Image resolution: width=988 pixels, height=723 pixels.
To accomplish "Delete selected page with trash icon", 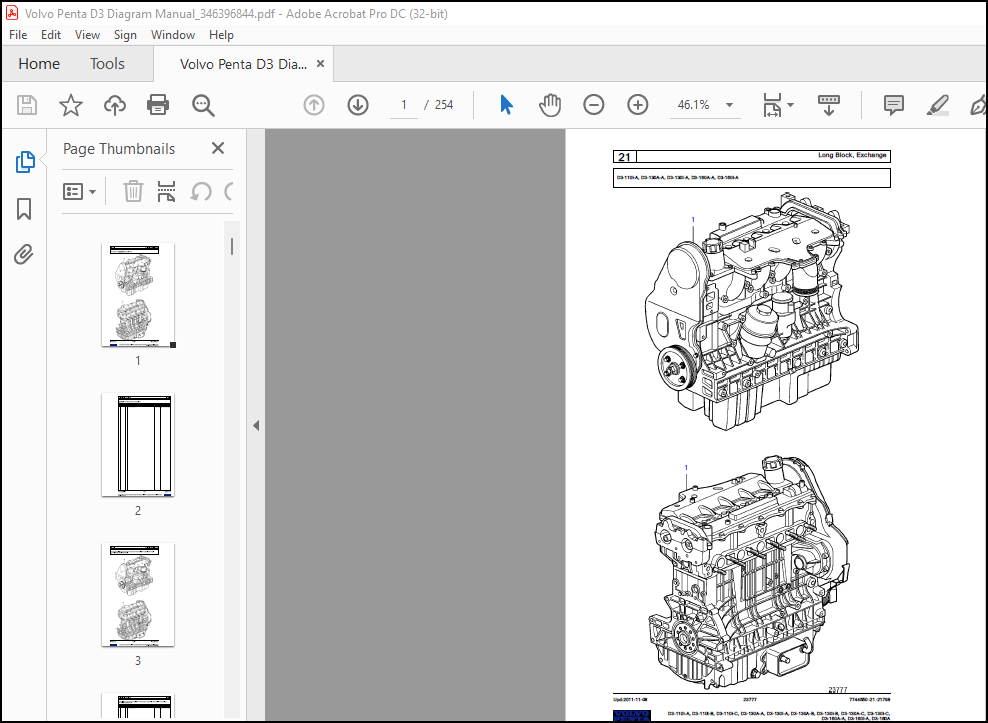I will click(x=133, y=191).
